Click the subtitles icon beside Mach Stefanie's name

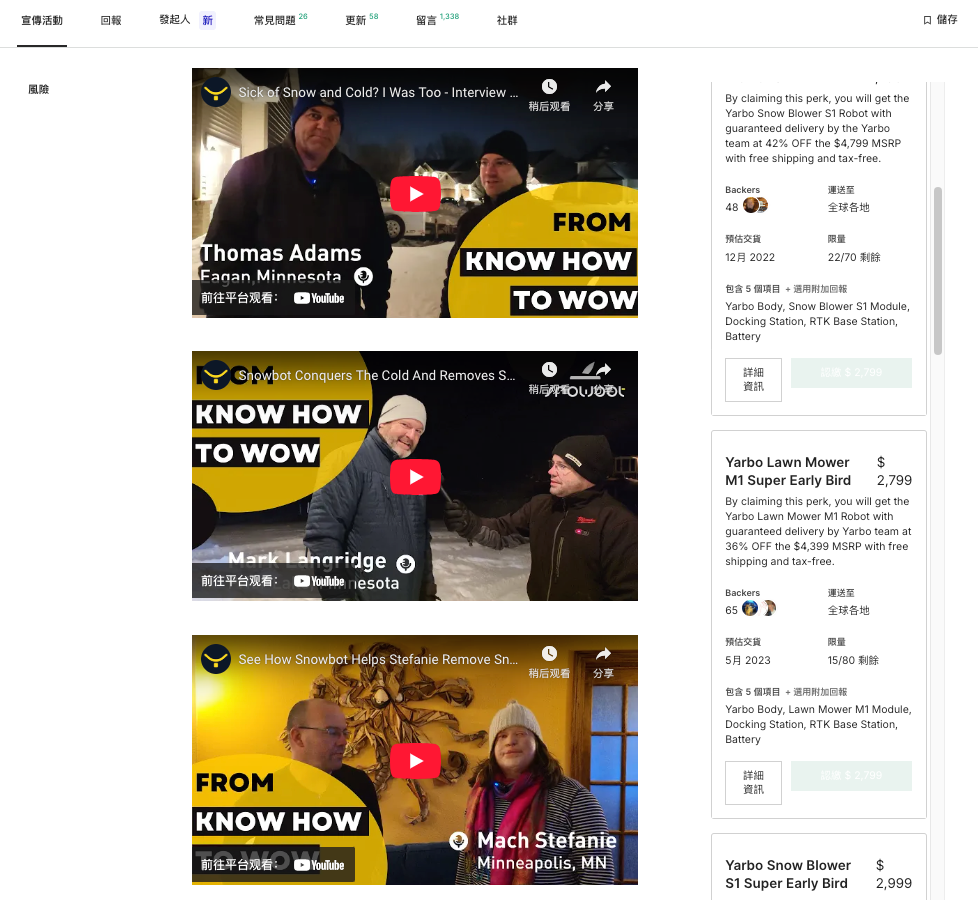tap(458, 841)
